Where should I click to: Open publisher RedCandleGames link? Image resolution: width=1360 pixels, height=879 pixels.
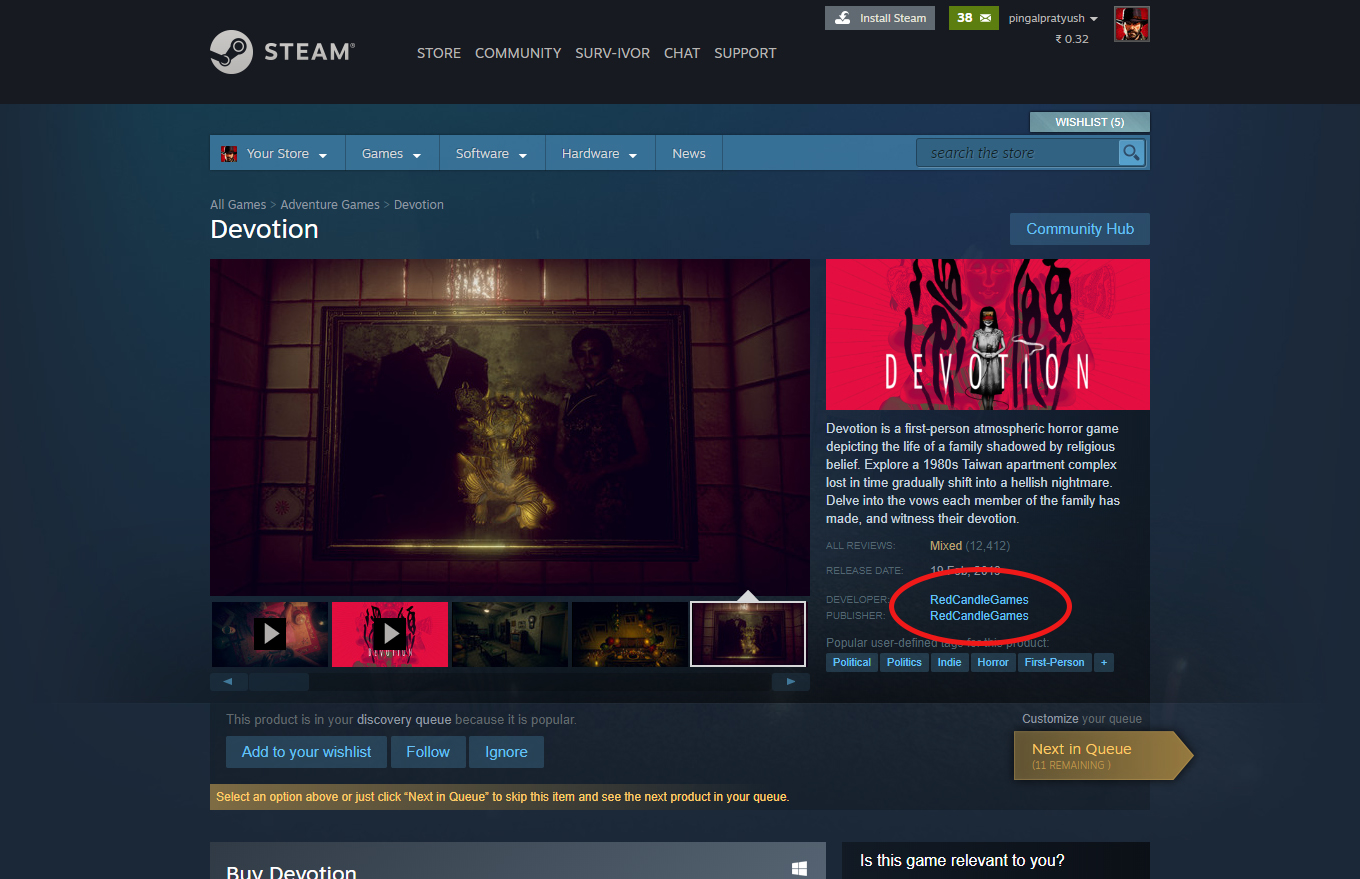(979, 616)
